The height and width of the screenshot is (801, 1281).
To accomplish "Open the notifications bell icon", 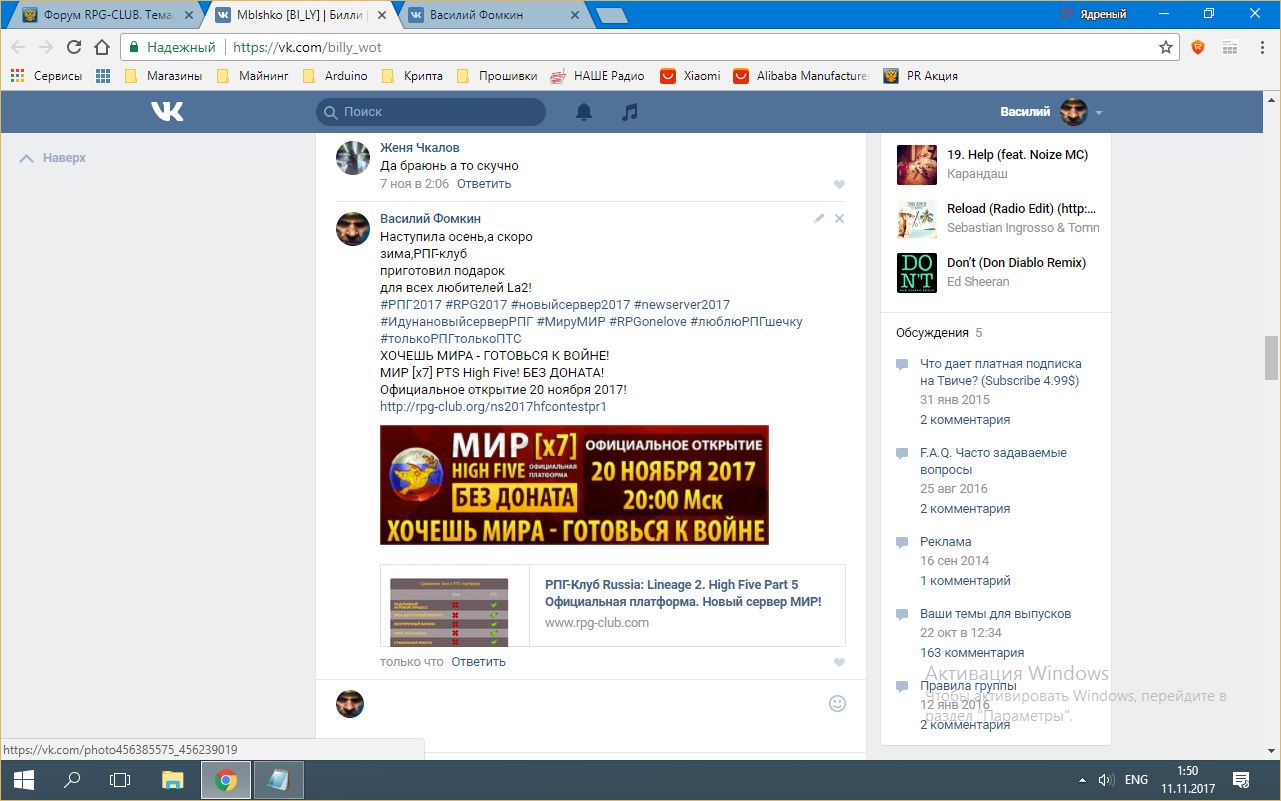I will [x=584, y=112].
